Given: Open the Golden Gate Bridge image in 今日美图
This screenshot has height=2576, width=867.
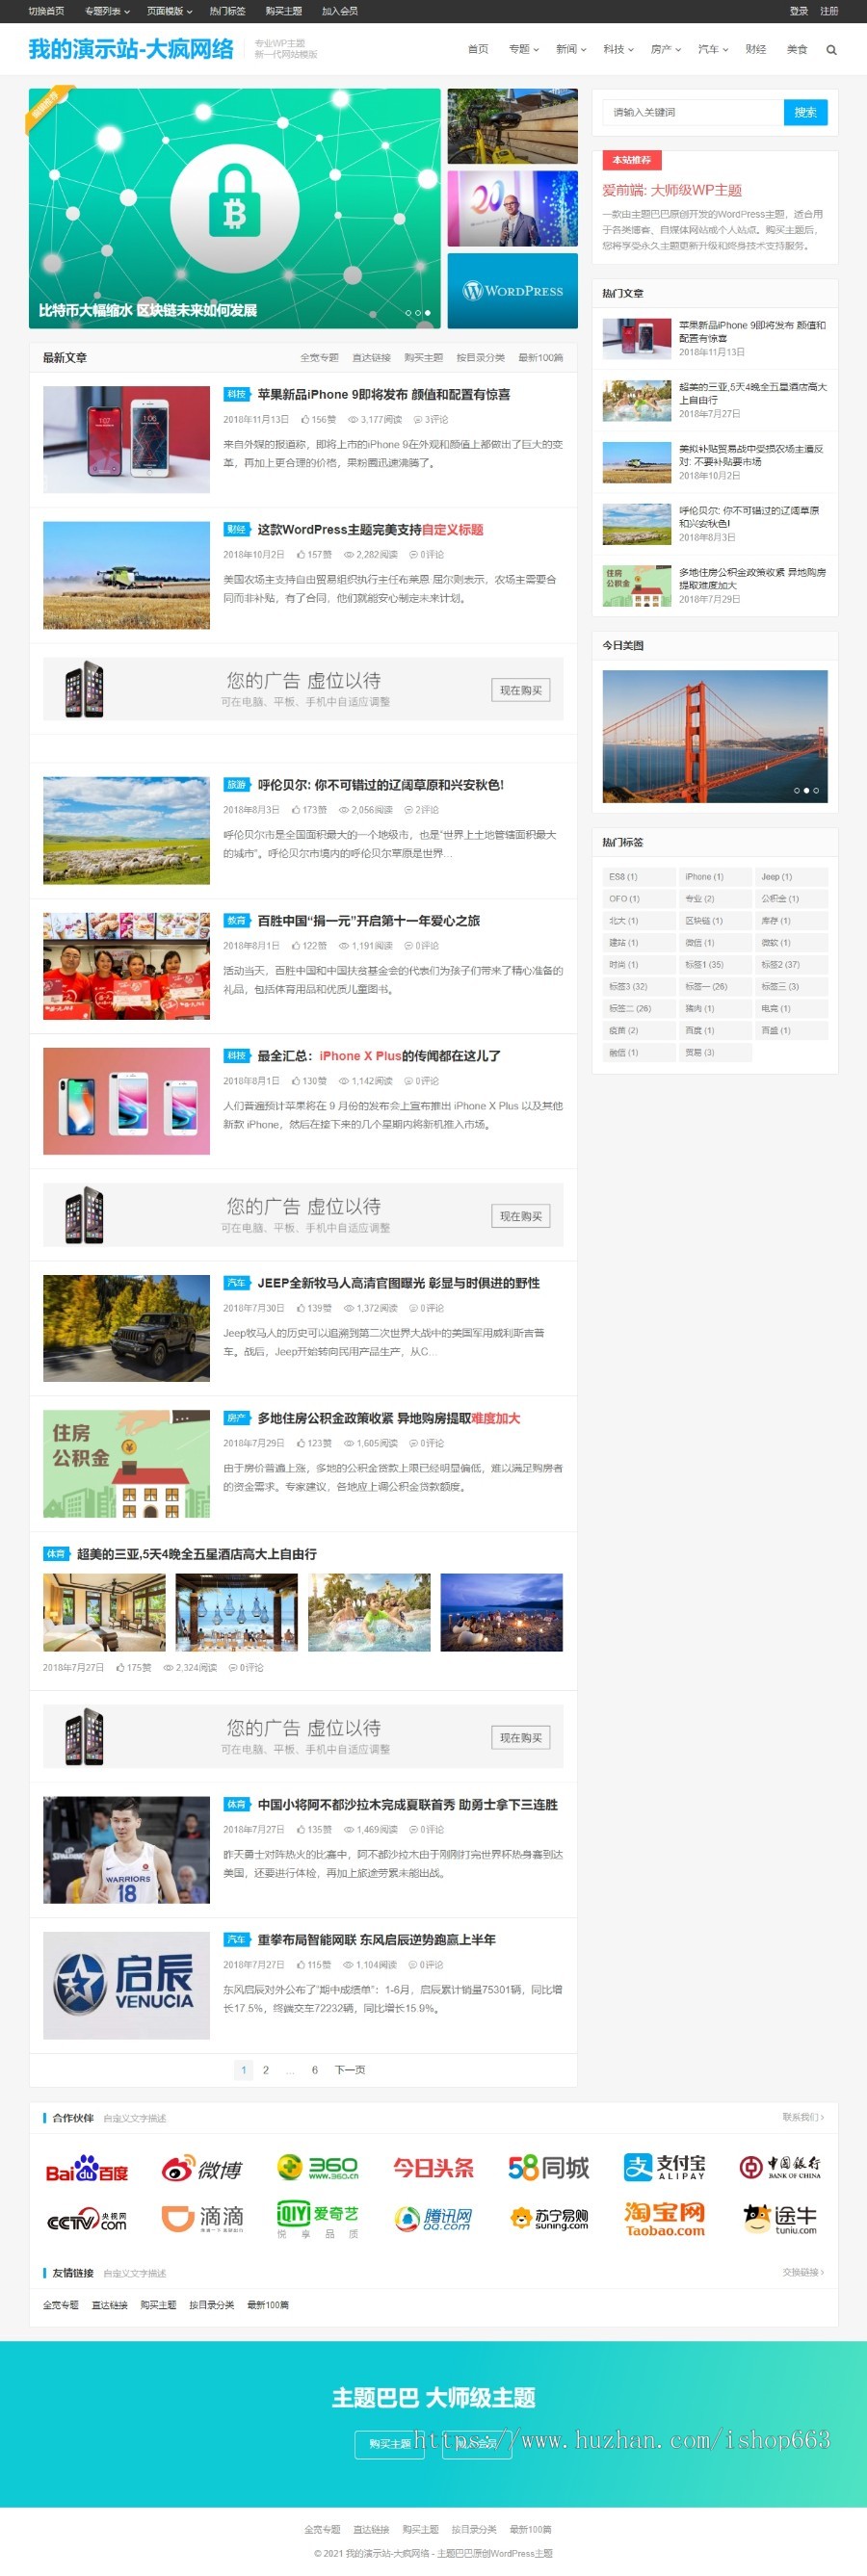Looking at the screenshot, I should pos(715,736).
